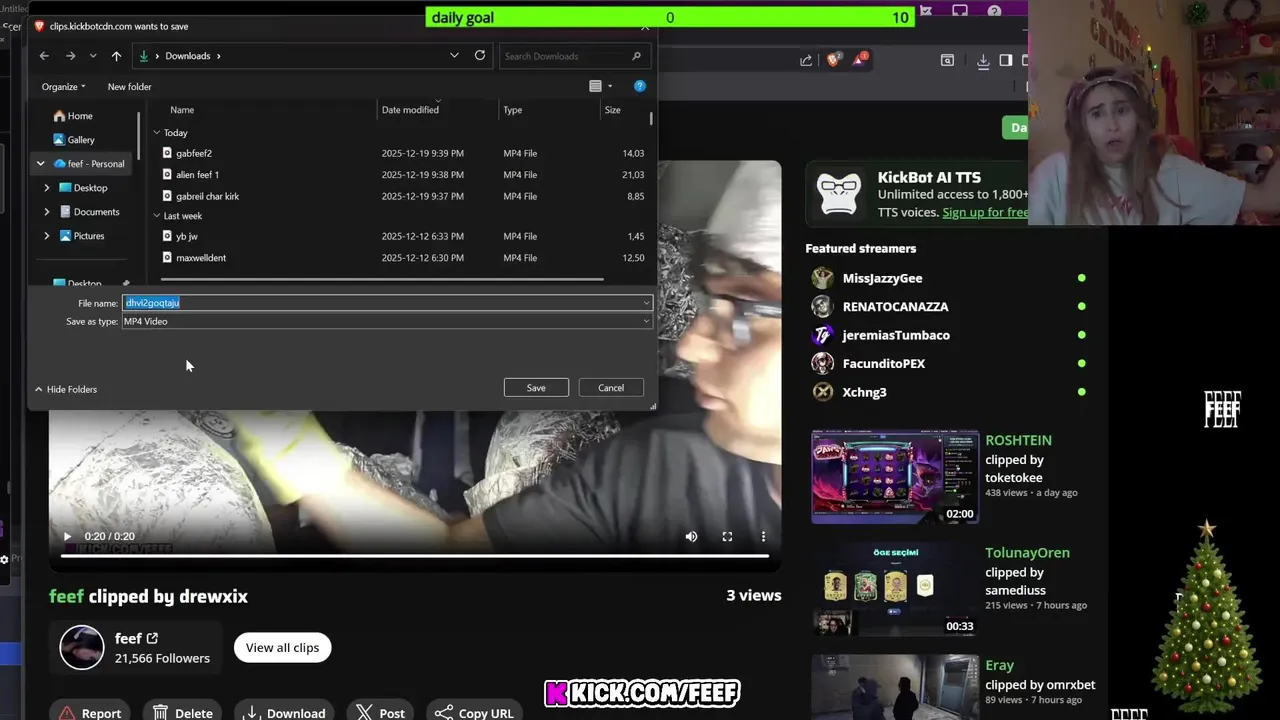Open the feef channel external link icon
The height and width of the screenshot is (720, 1280).
pyautogui.click(x=152, y=638)
